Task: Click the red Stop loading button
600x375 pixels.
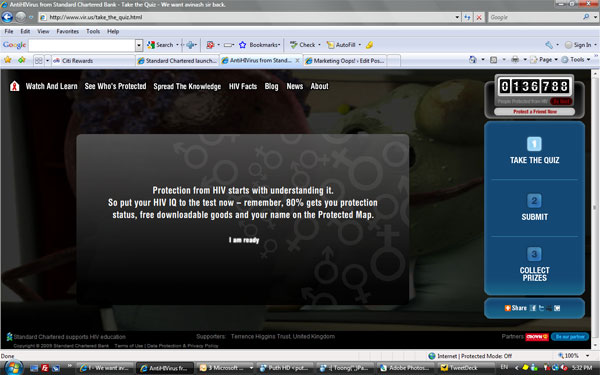Action: pyautogui.click(x=479, y=17)
